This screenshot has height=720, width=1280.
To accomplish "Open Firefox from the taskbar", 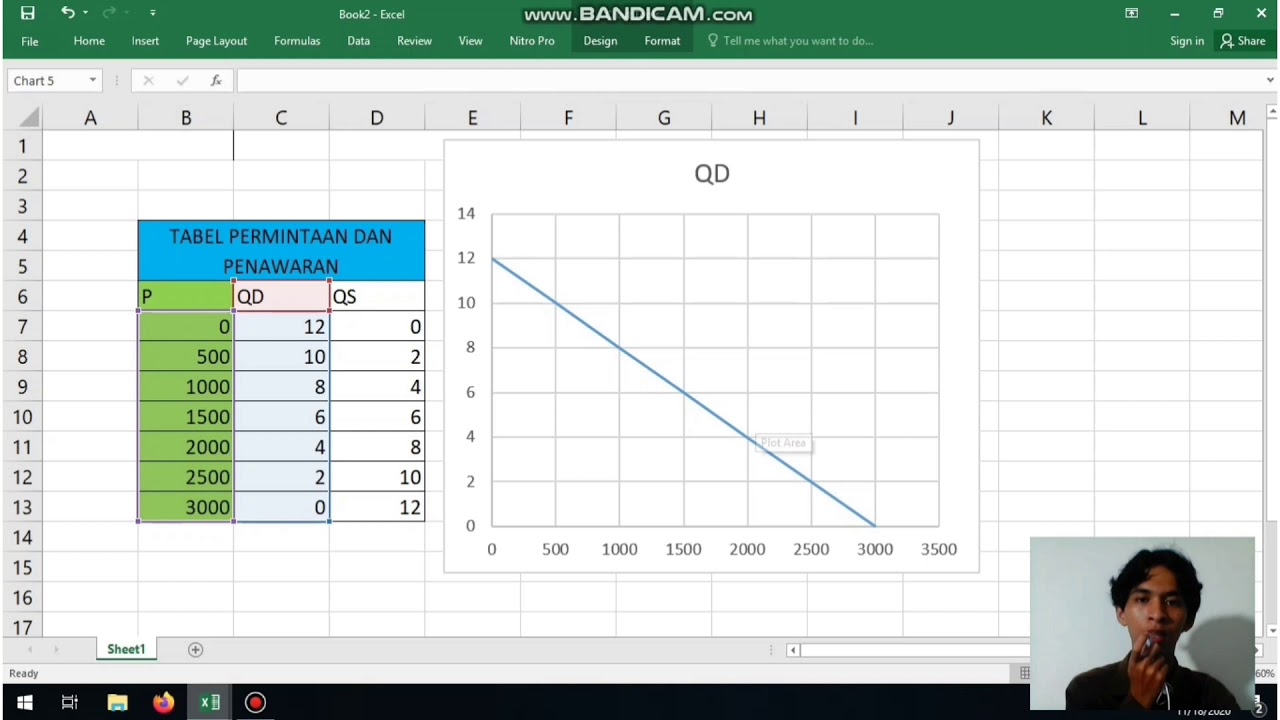I will point(163,703).
